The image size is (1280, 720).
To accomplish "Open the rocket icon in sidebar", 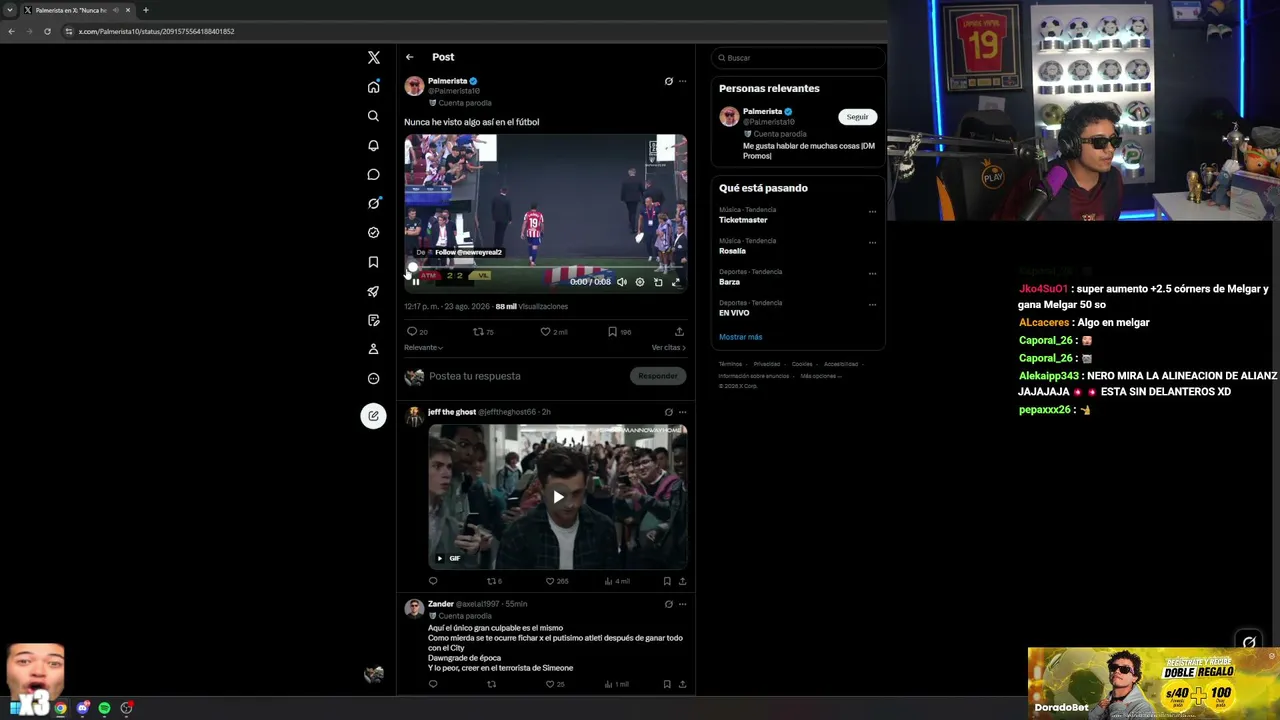I will coord(373,291).
